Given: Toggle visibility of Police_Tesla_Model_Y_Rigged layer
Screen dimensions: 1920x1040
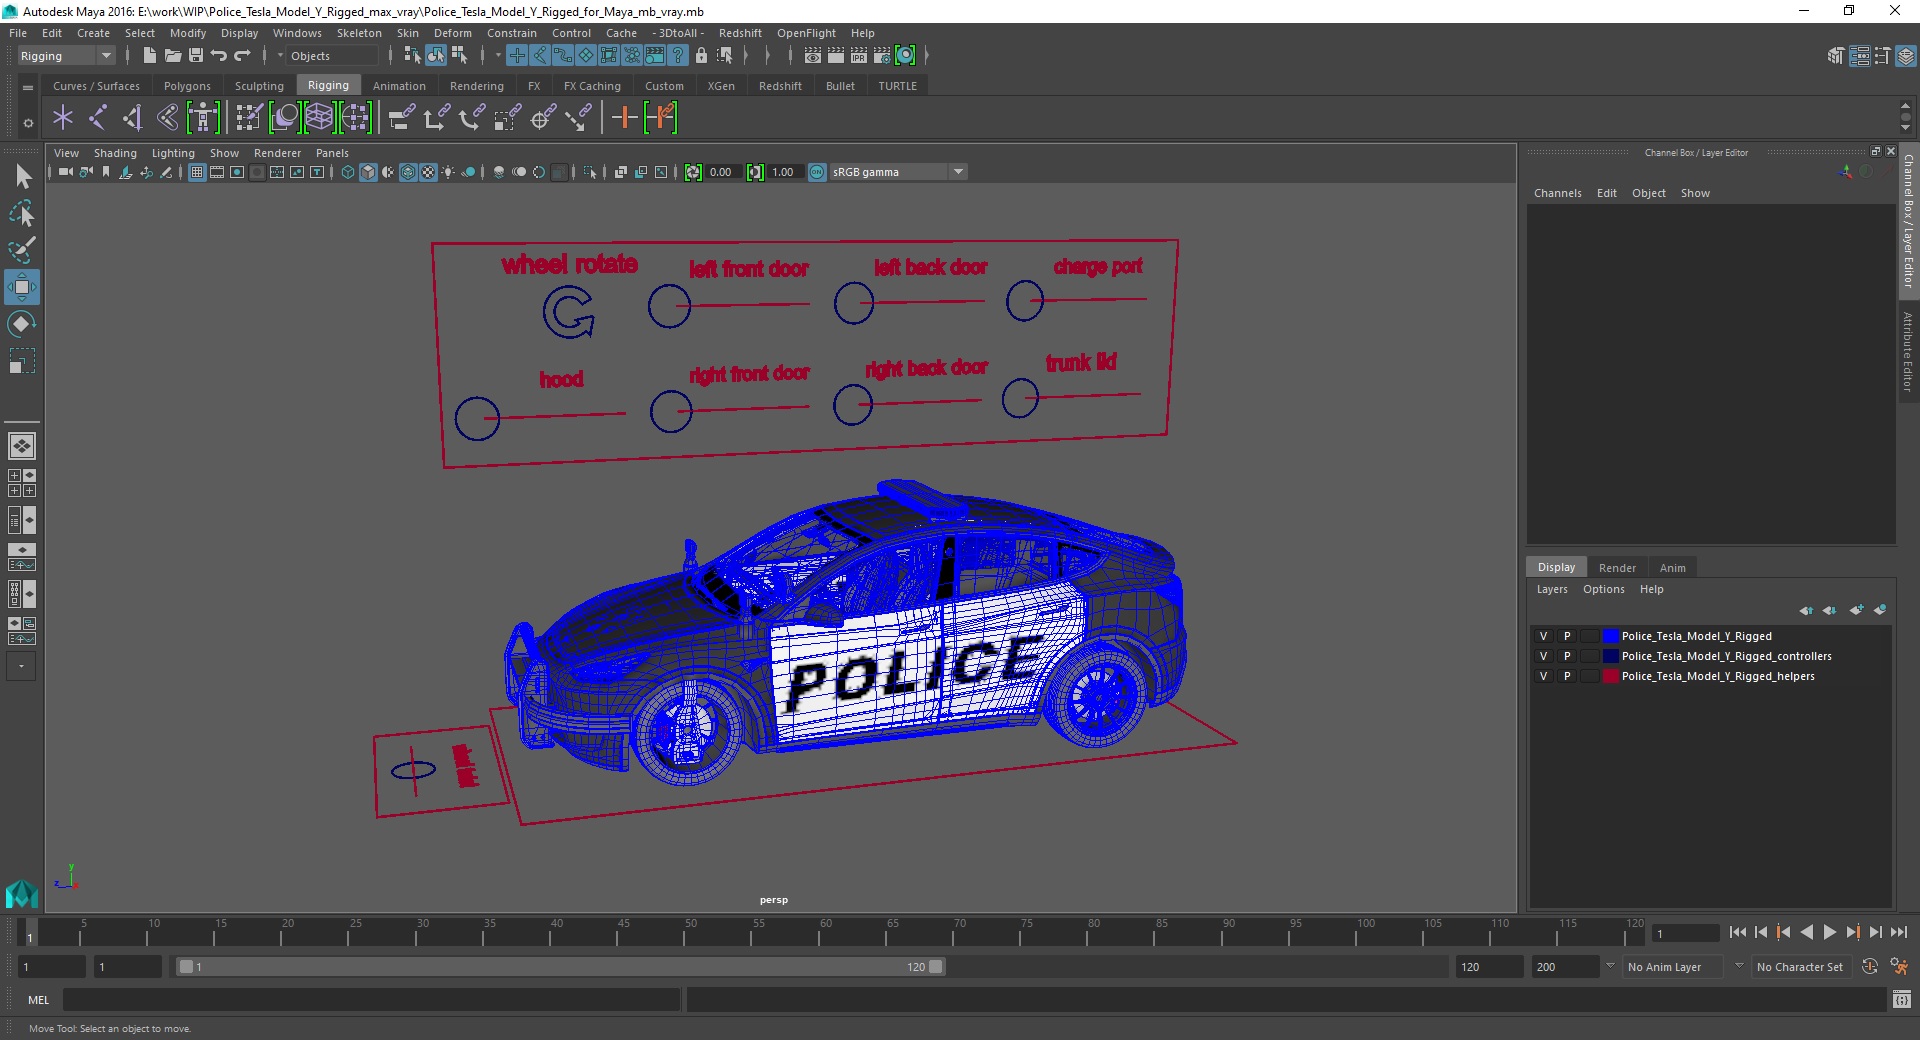Looking at the screenshot, I should click(1543, 636).
